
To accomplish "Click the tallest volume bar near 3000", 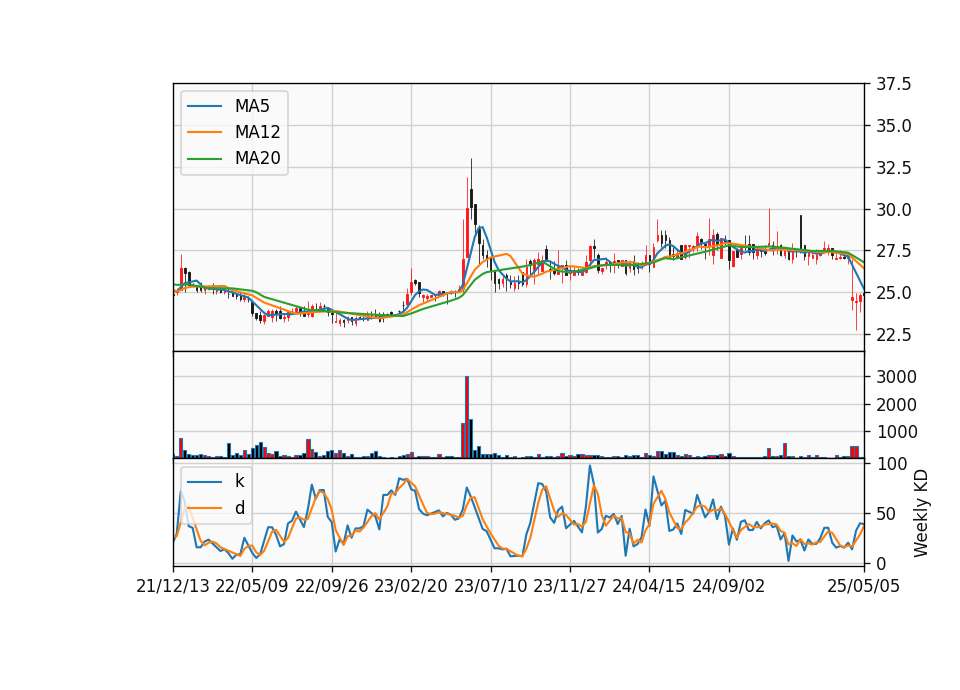I will click(x=467, y=417).
